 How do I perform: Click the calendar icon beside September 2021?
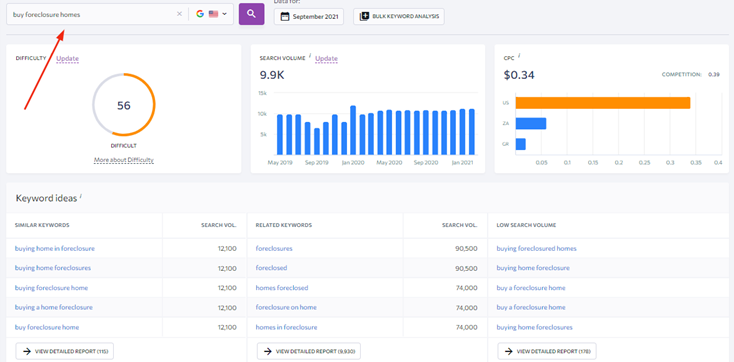pyautogui.click(x=285, y=16)
